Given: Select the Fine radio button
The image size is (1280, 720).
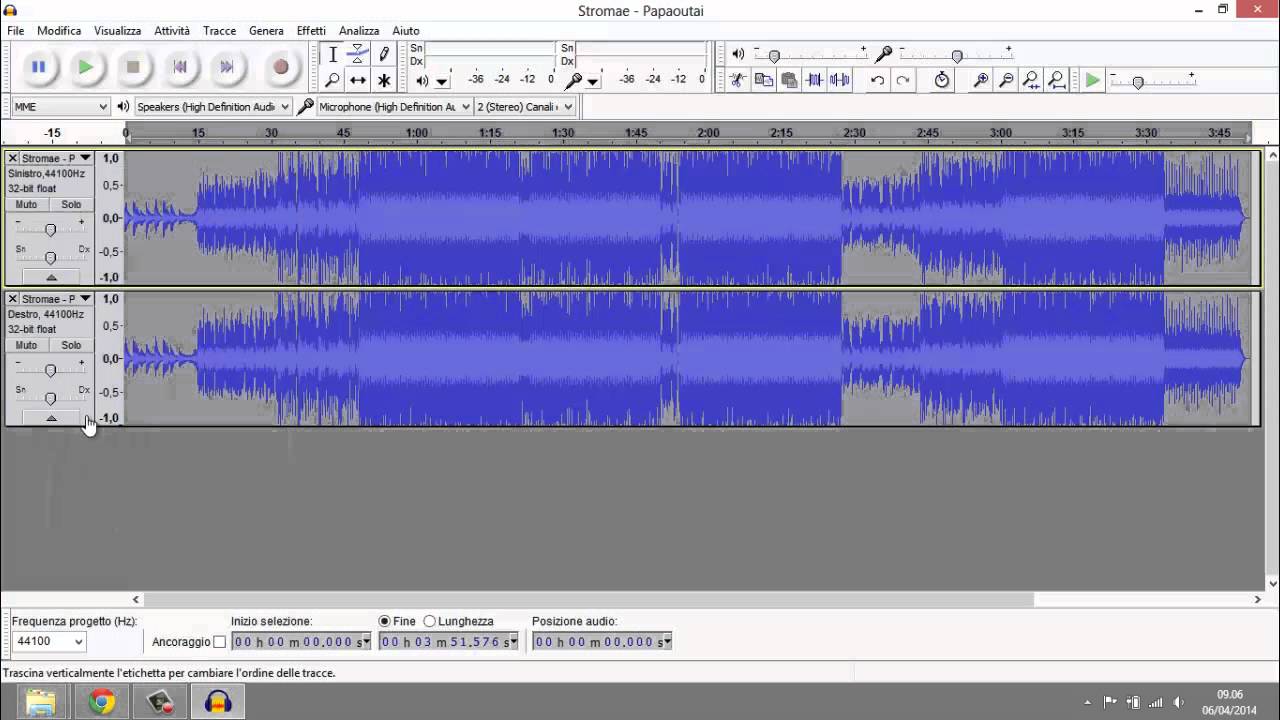Looking at the screenshot, I should click(385, 621).
